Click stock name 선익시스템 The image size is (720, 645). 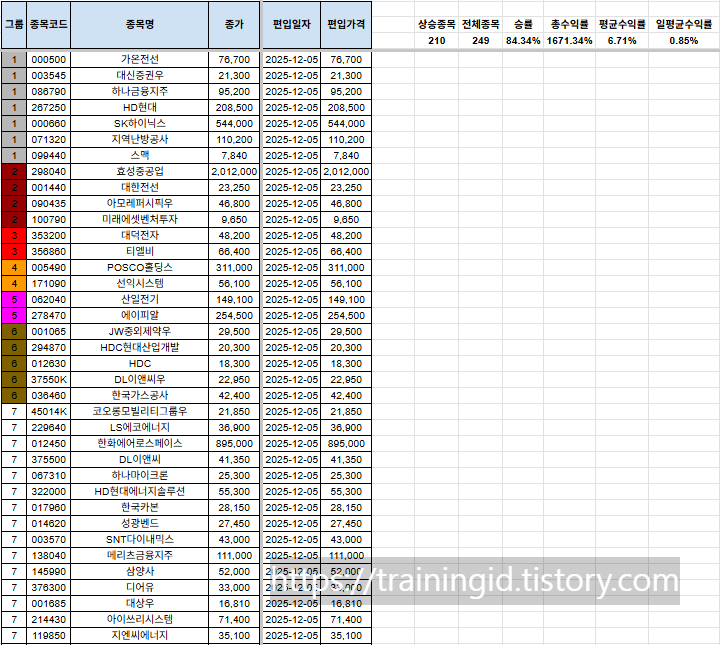point(140,284)
